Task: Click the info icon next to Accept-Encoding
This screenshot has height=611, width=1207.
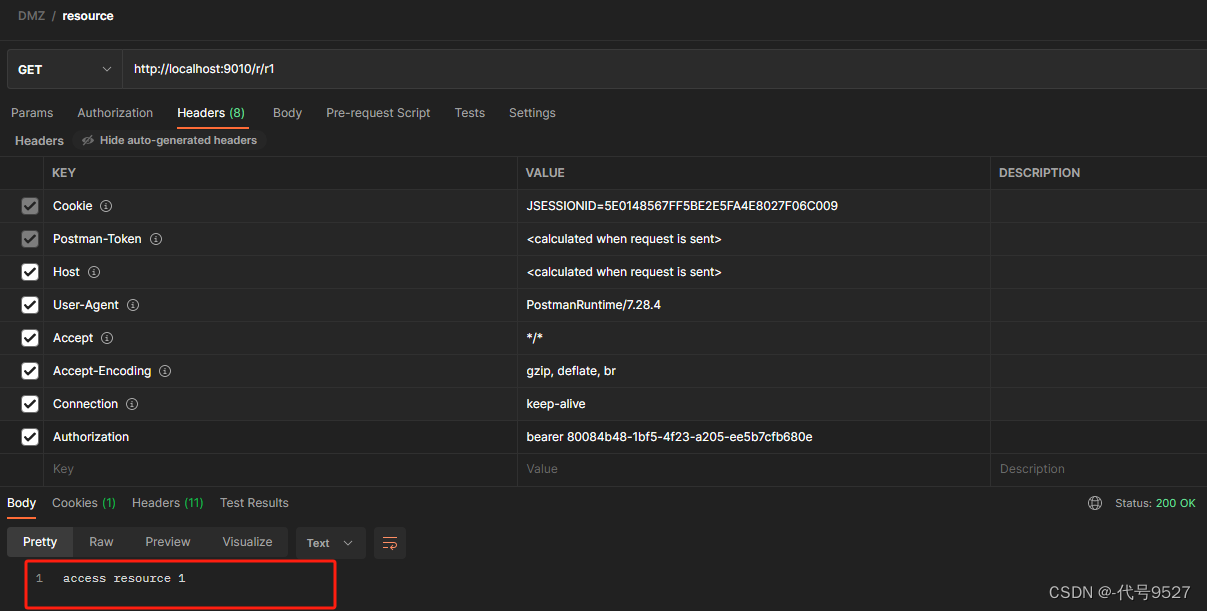Action: pos(165,371)
